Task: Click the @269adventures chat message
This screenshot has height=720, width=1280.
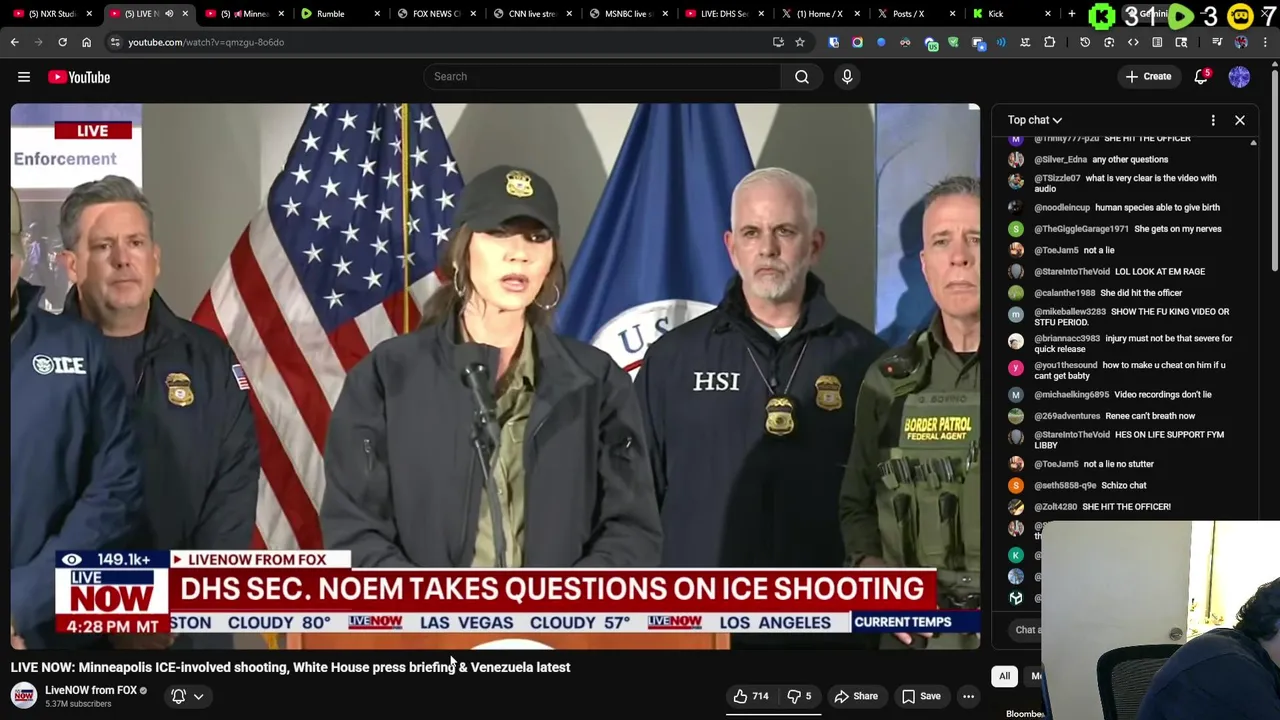Action: coord(1126,416)
